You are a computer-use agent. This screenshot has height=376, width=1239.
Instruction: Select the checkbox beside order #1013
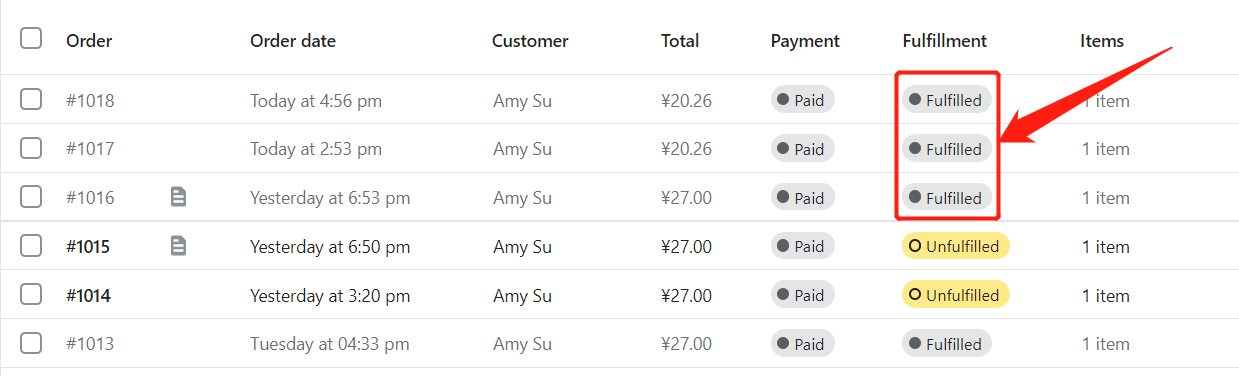click(x=31, y=344)
